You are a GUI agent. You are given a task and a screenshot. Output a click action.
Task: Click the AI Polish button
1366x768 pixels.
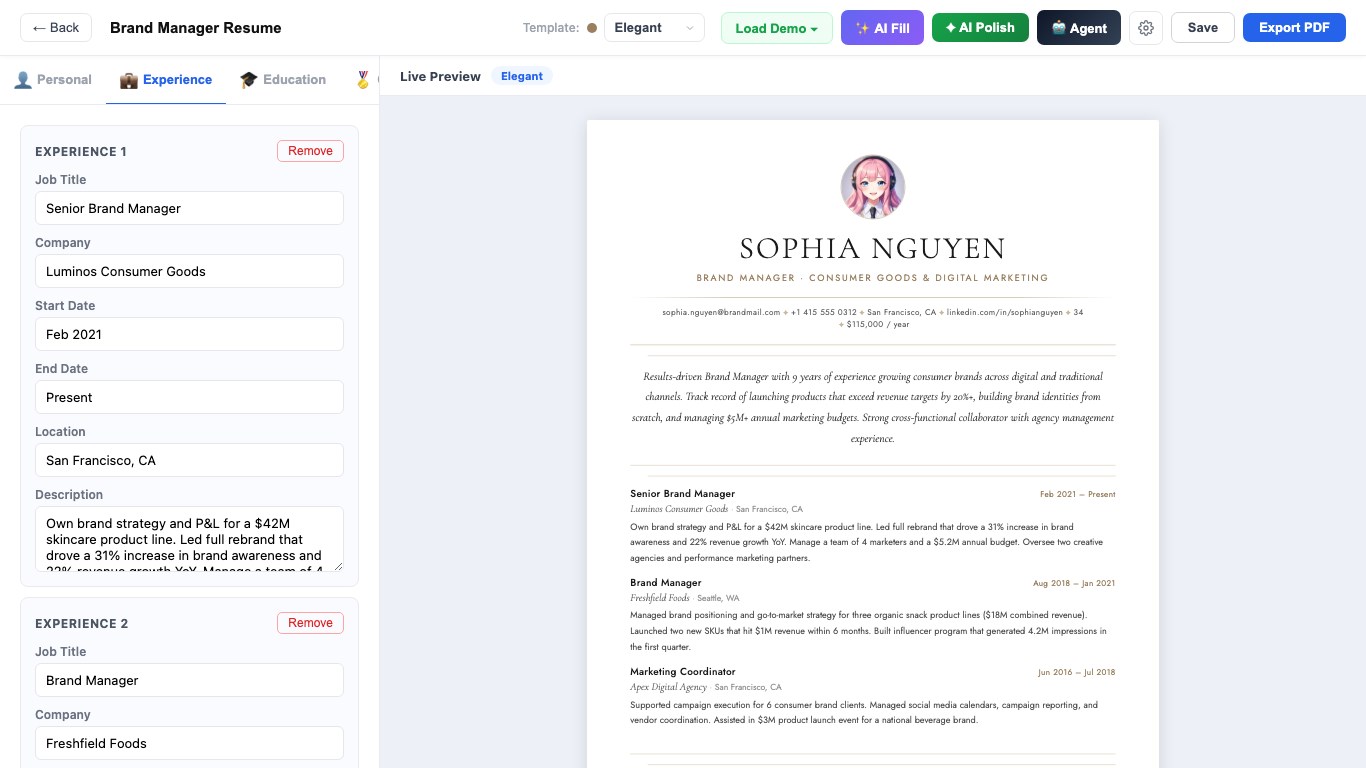click(x=980, y=28)
